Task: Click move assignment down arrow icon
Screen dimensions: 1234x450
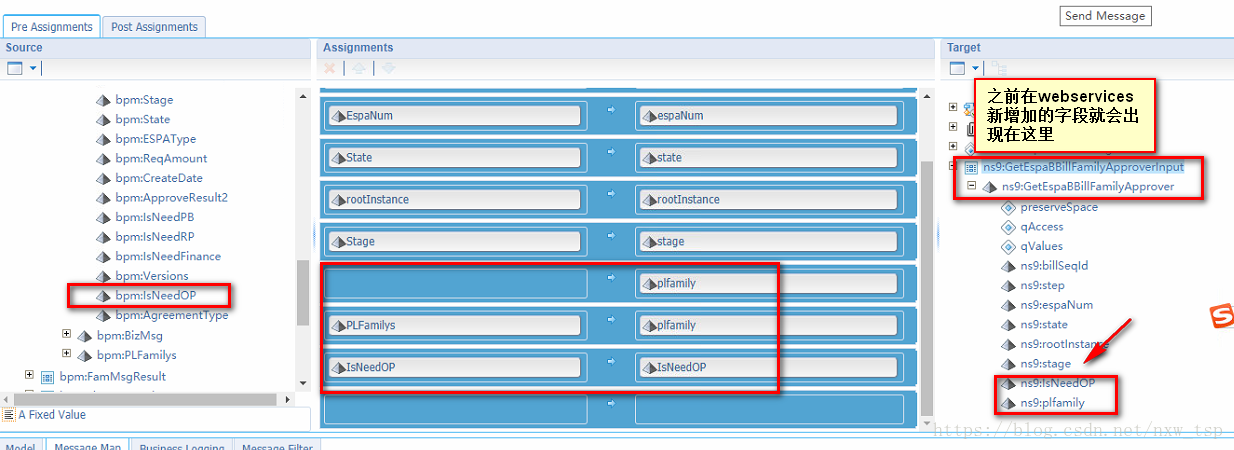Action: [389, 68]
